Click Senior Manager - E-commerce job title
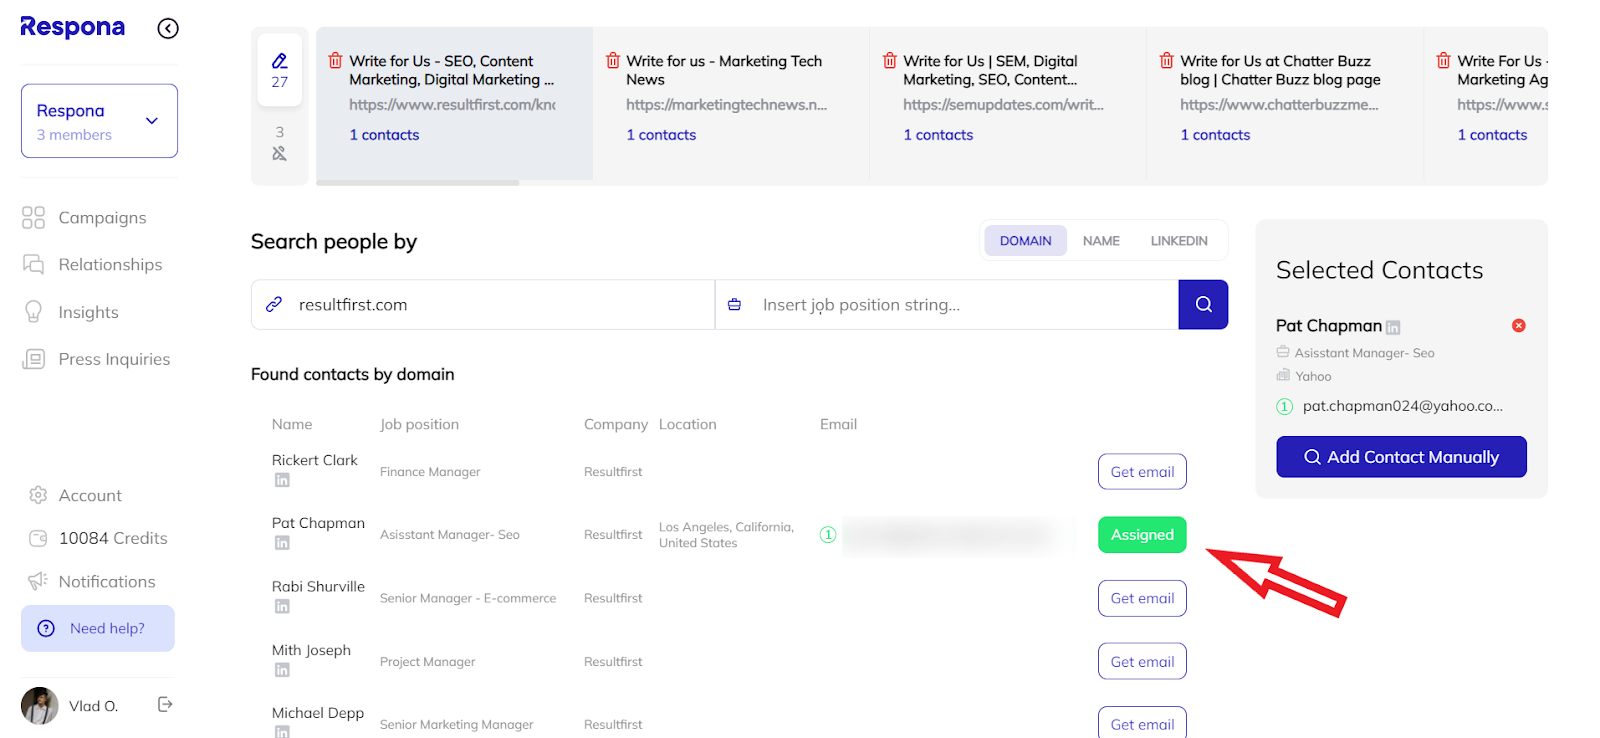This screenshot has height=738, width=1600. (468, 598)
